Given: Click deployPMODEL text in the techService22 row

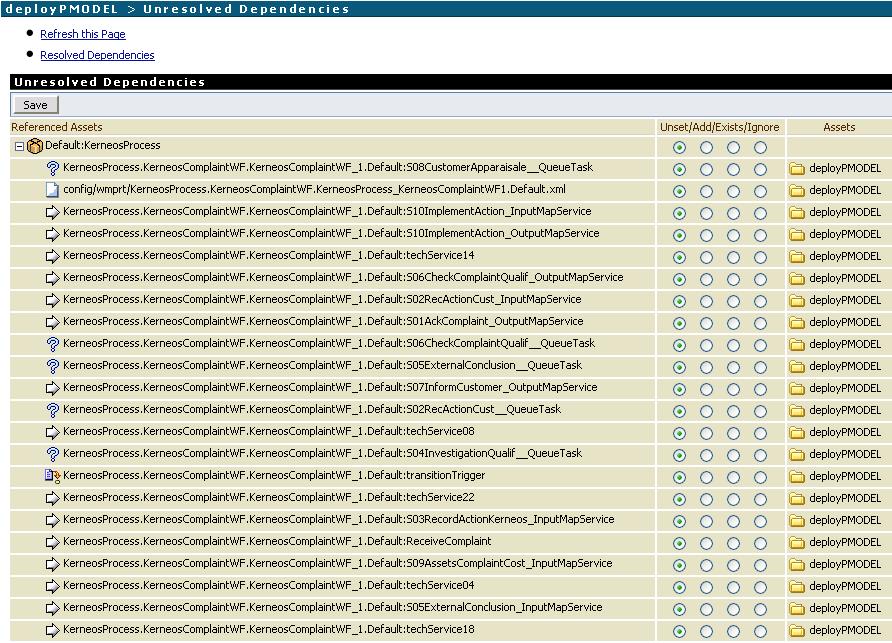Looking at the screenshot, I should 845,498.
